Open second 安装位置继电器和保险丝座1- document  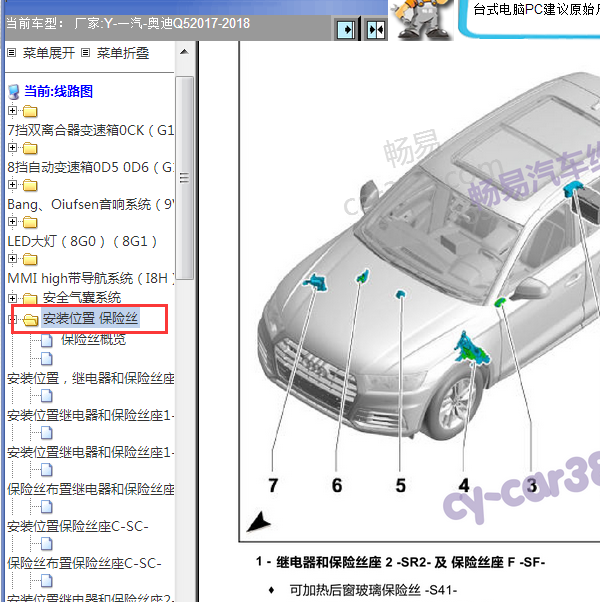[x=91, y=452]
